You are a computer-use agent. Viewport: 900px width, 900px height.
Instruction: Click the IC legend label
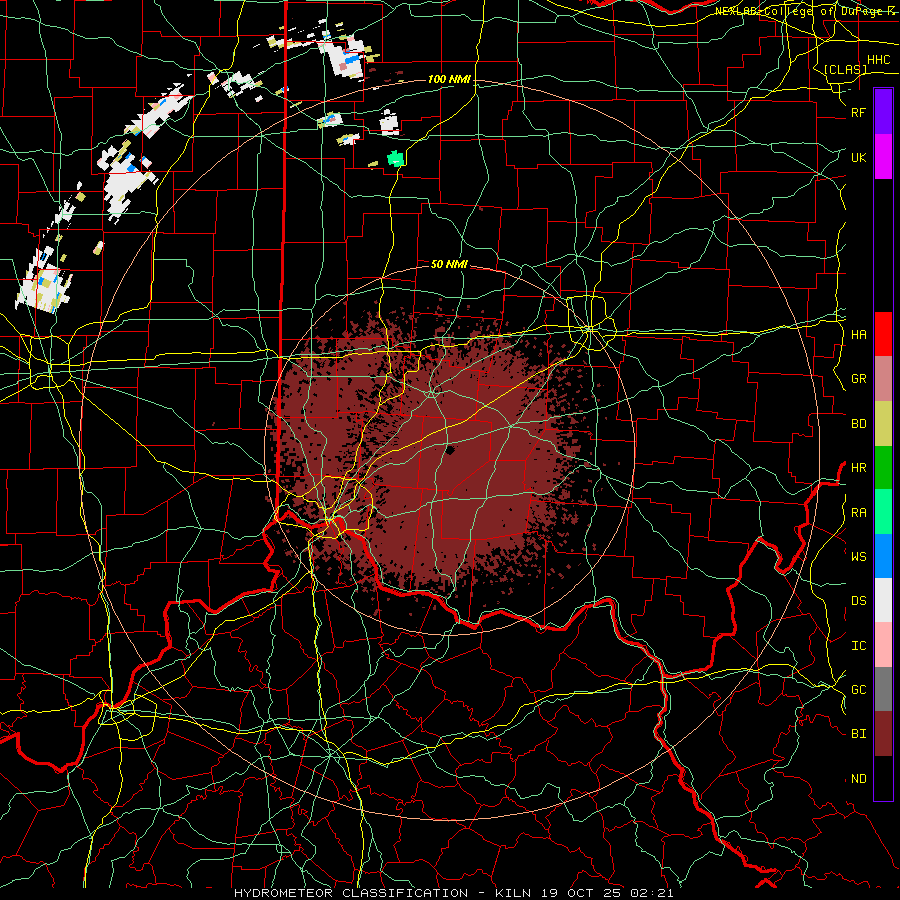pyautogui.click(x=859, y=646)
